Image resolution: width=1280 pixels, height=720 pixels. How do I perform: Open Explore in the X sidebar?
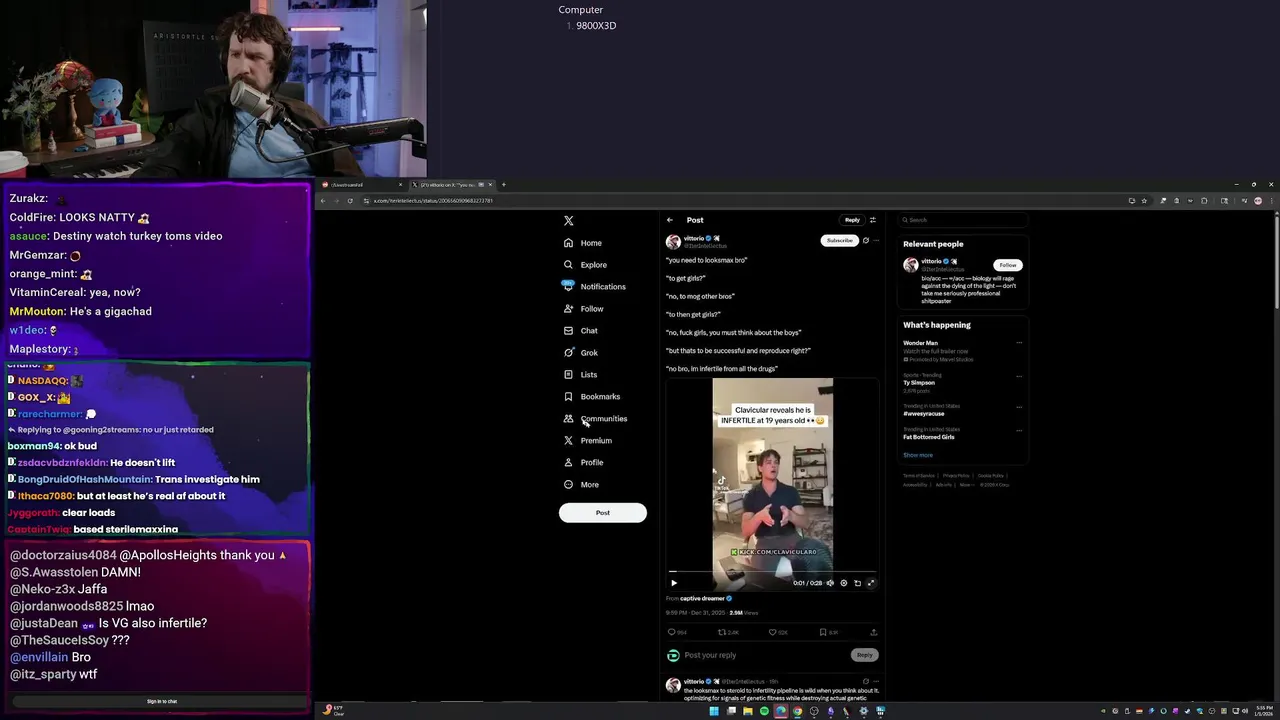pos(585,265)
